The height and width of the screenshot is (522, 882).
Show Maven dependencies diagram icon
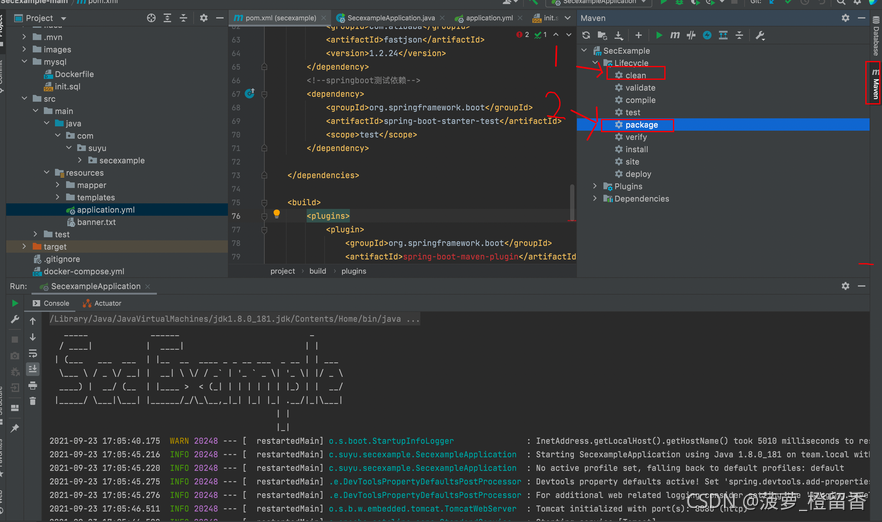723,35
